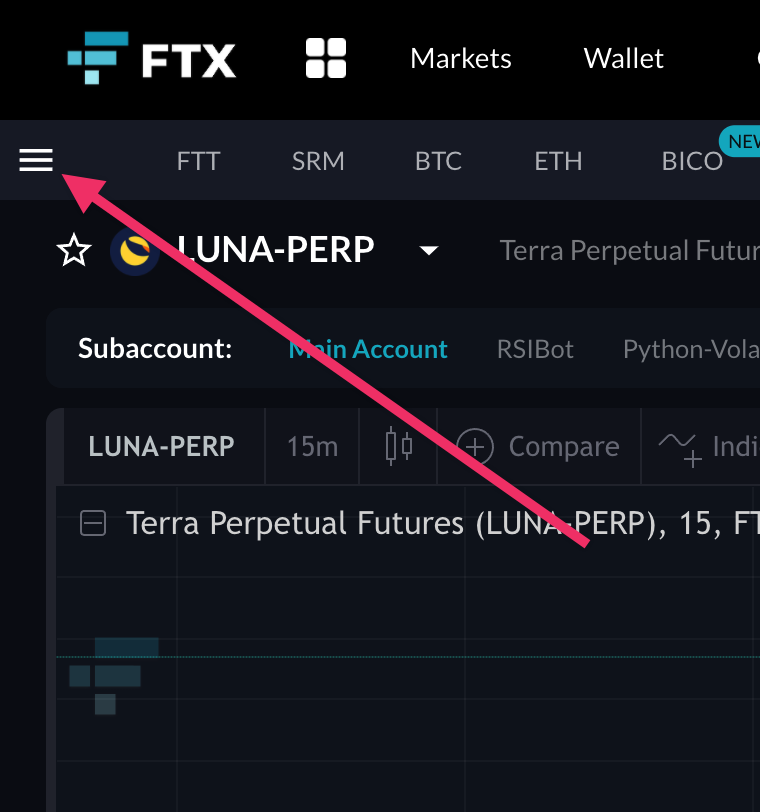Viewport: 760px width, 812px height.
Task: Go to the ETH market shortcut
Action: pyautogui.click(x=558, y=161)
